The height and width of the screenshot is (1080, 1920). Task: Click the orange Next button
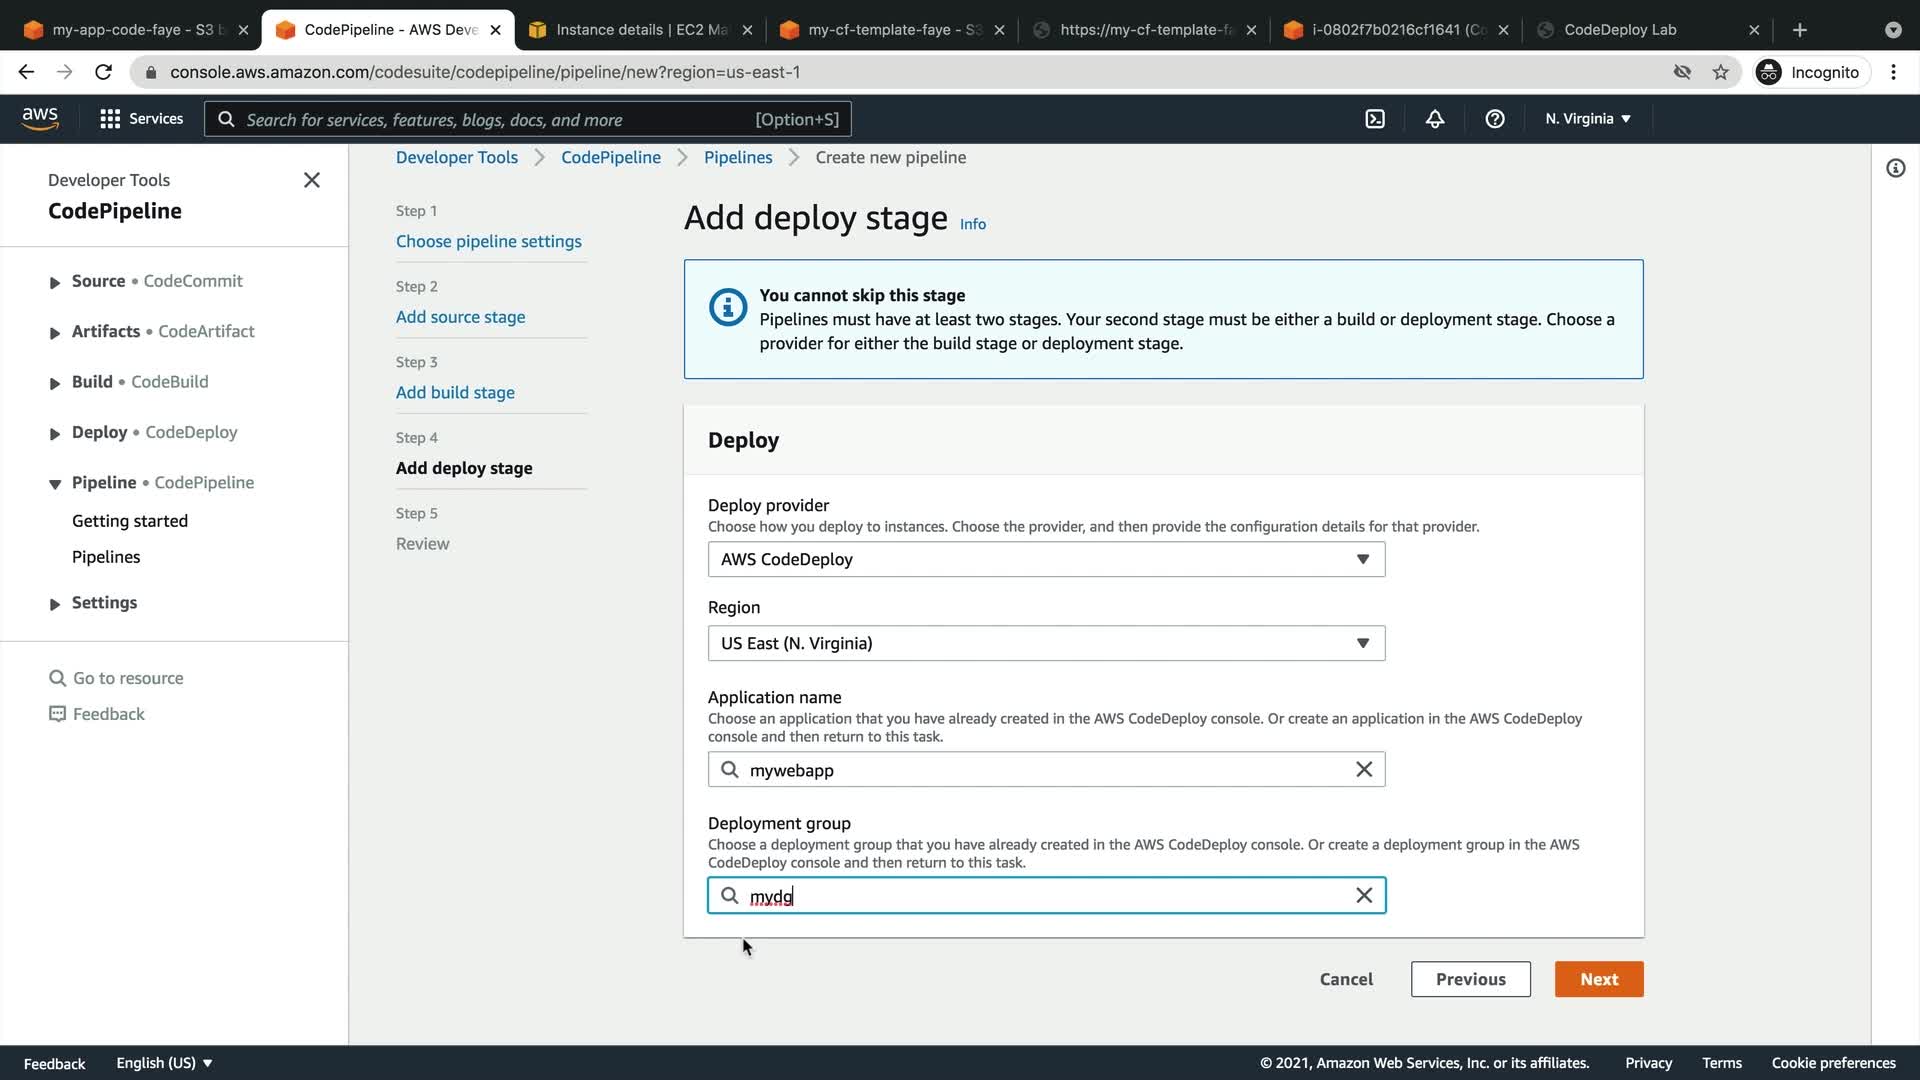click(1598, 979)
